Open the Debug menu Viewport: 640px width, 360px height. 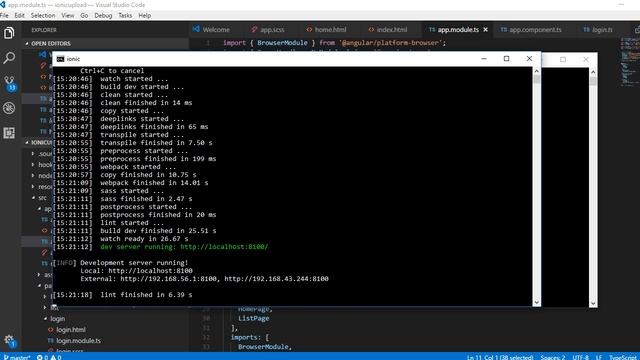pos(103,16)
